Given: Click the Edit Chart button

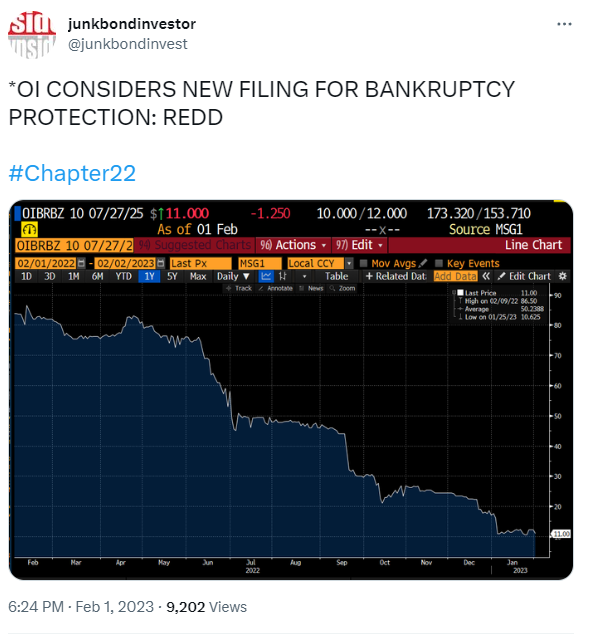Looking at the screenshot, I should [x=524, y=276].
